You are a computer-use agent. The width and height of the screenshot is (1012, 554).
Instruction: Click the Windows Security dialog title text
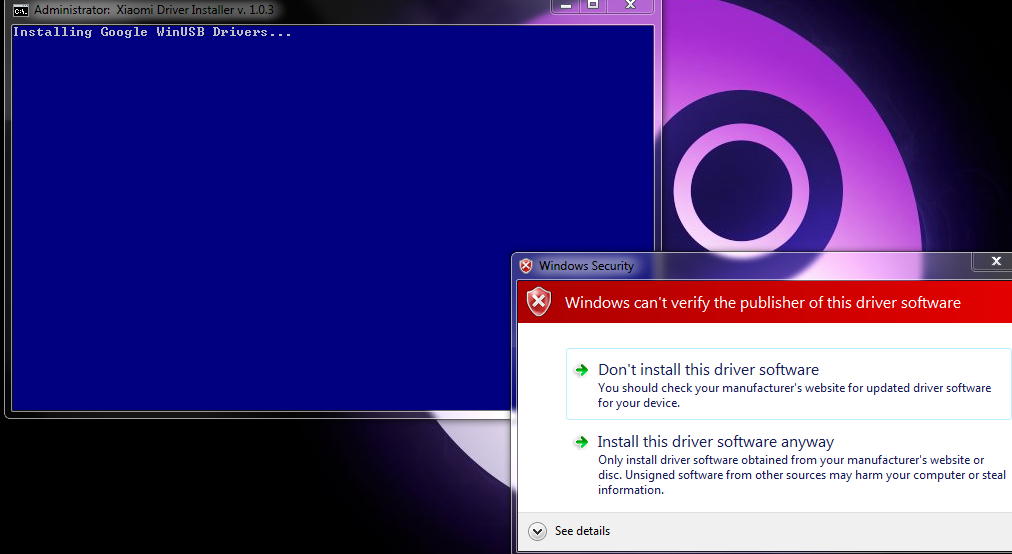pos(586,266)
